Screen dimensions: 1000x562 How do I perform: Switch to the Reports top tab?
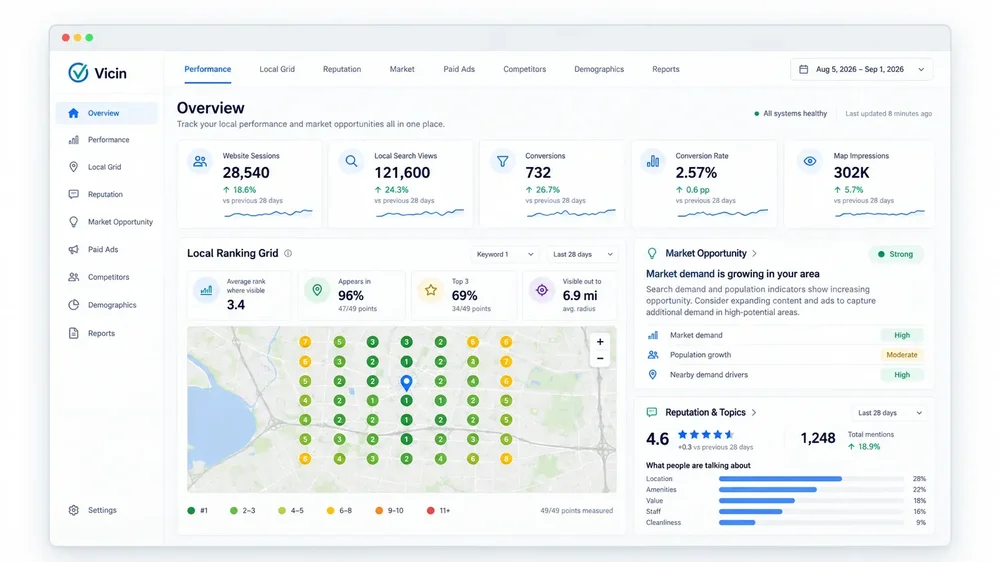pyautogui.click(x=666, y=69)
